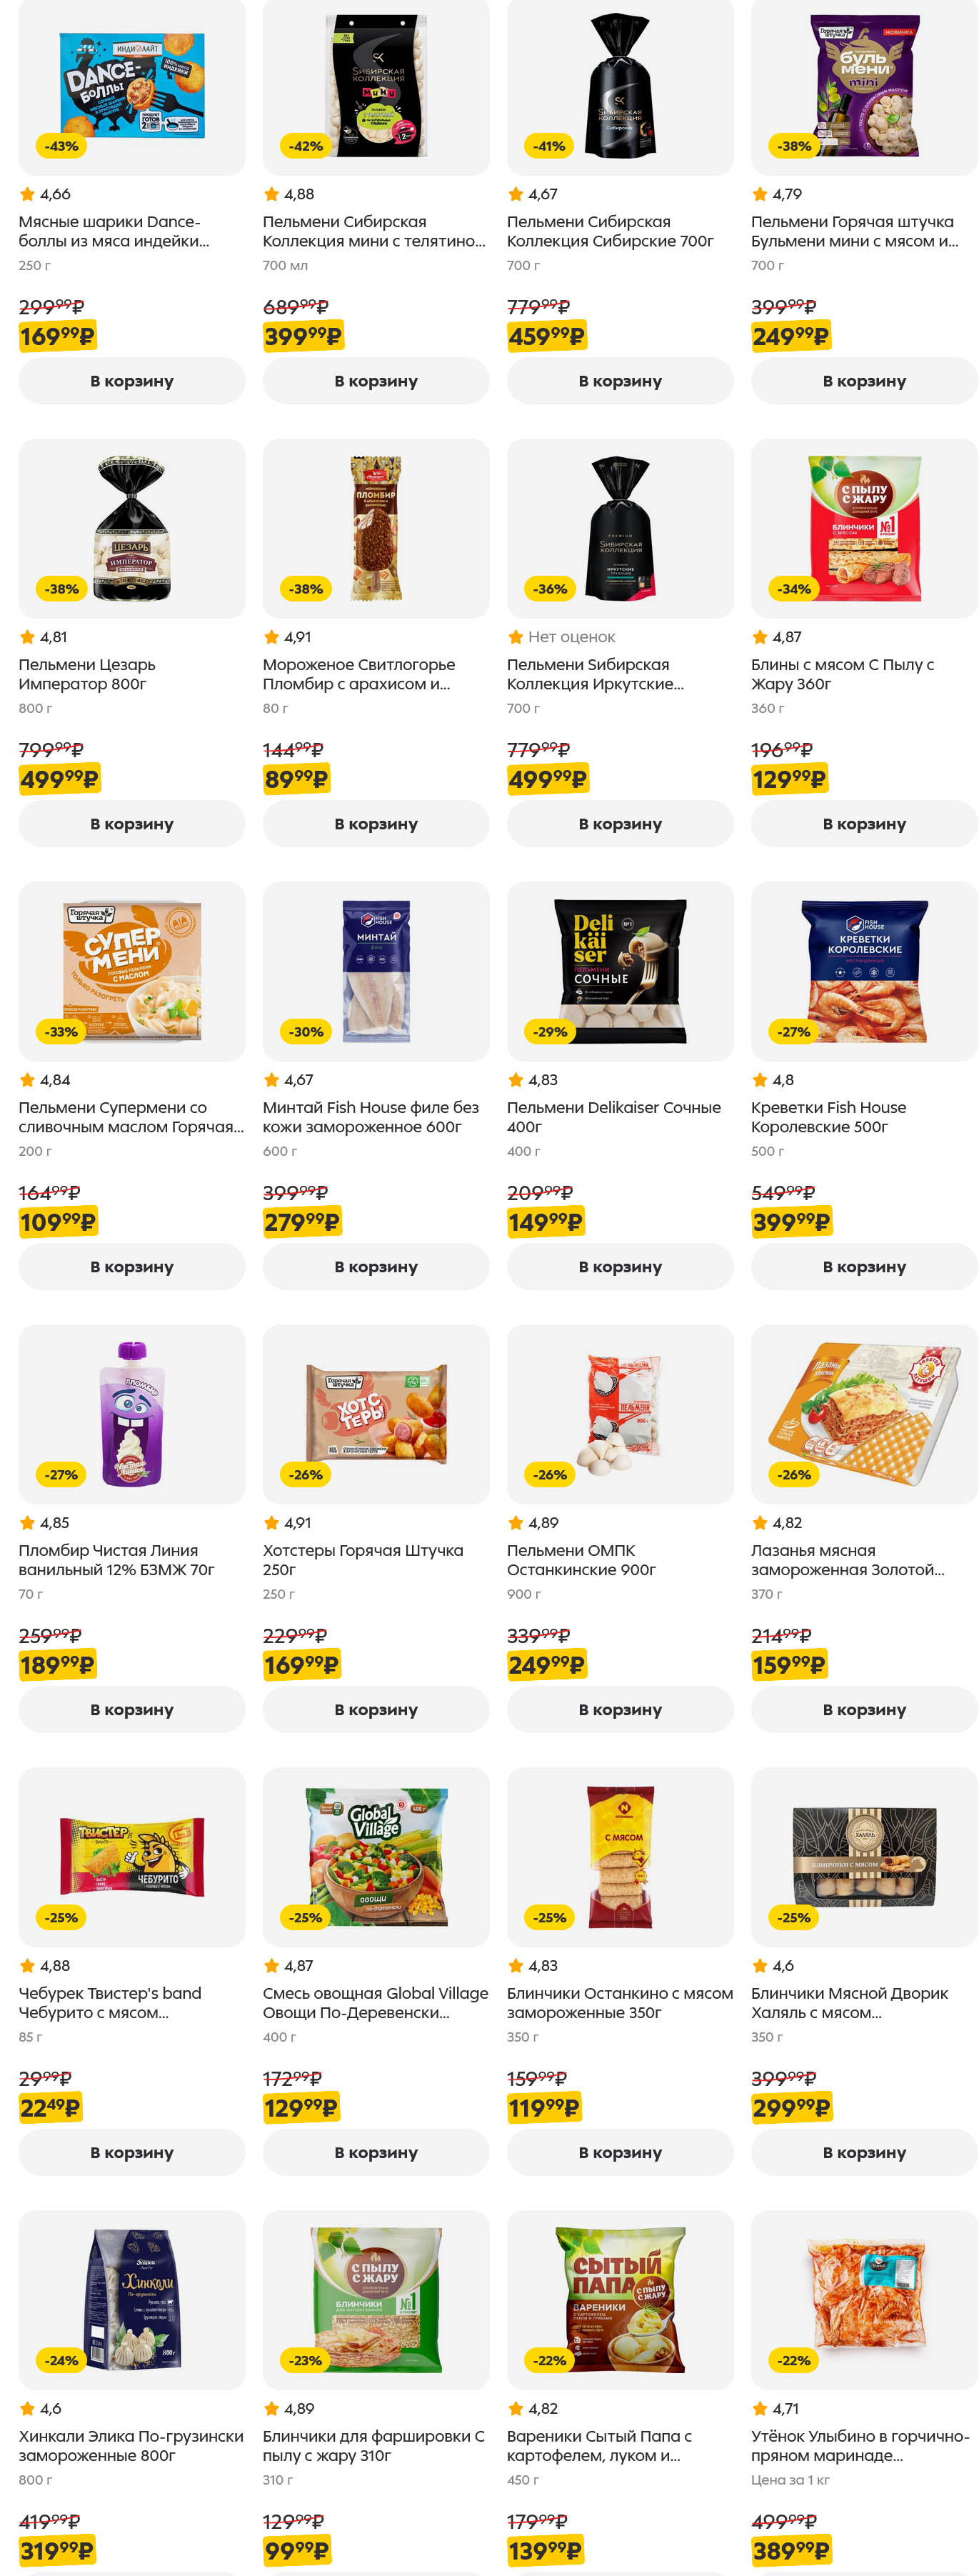Add Лазанья мясная Золотой to cart

864,1710
